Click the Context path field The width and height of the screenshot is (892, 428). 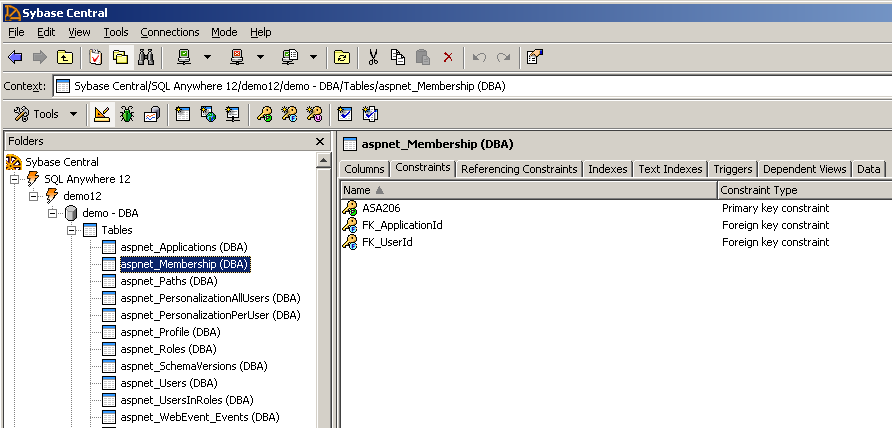(473, 87)
